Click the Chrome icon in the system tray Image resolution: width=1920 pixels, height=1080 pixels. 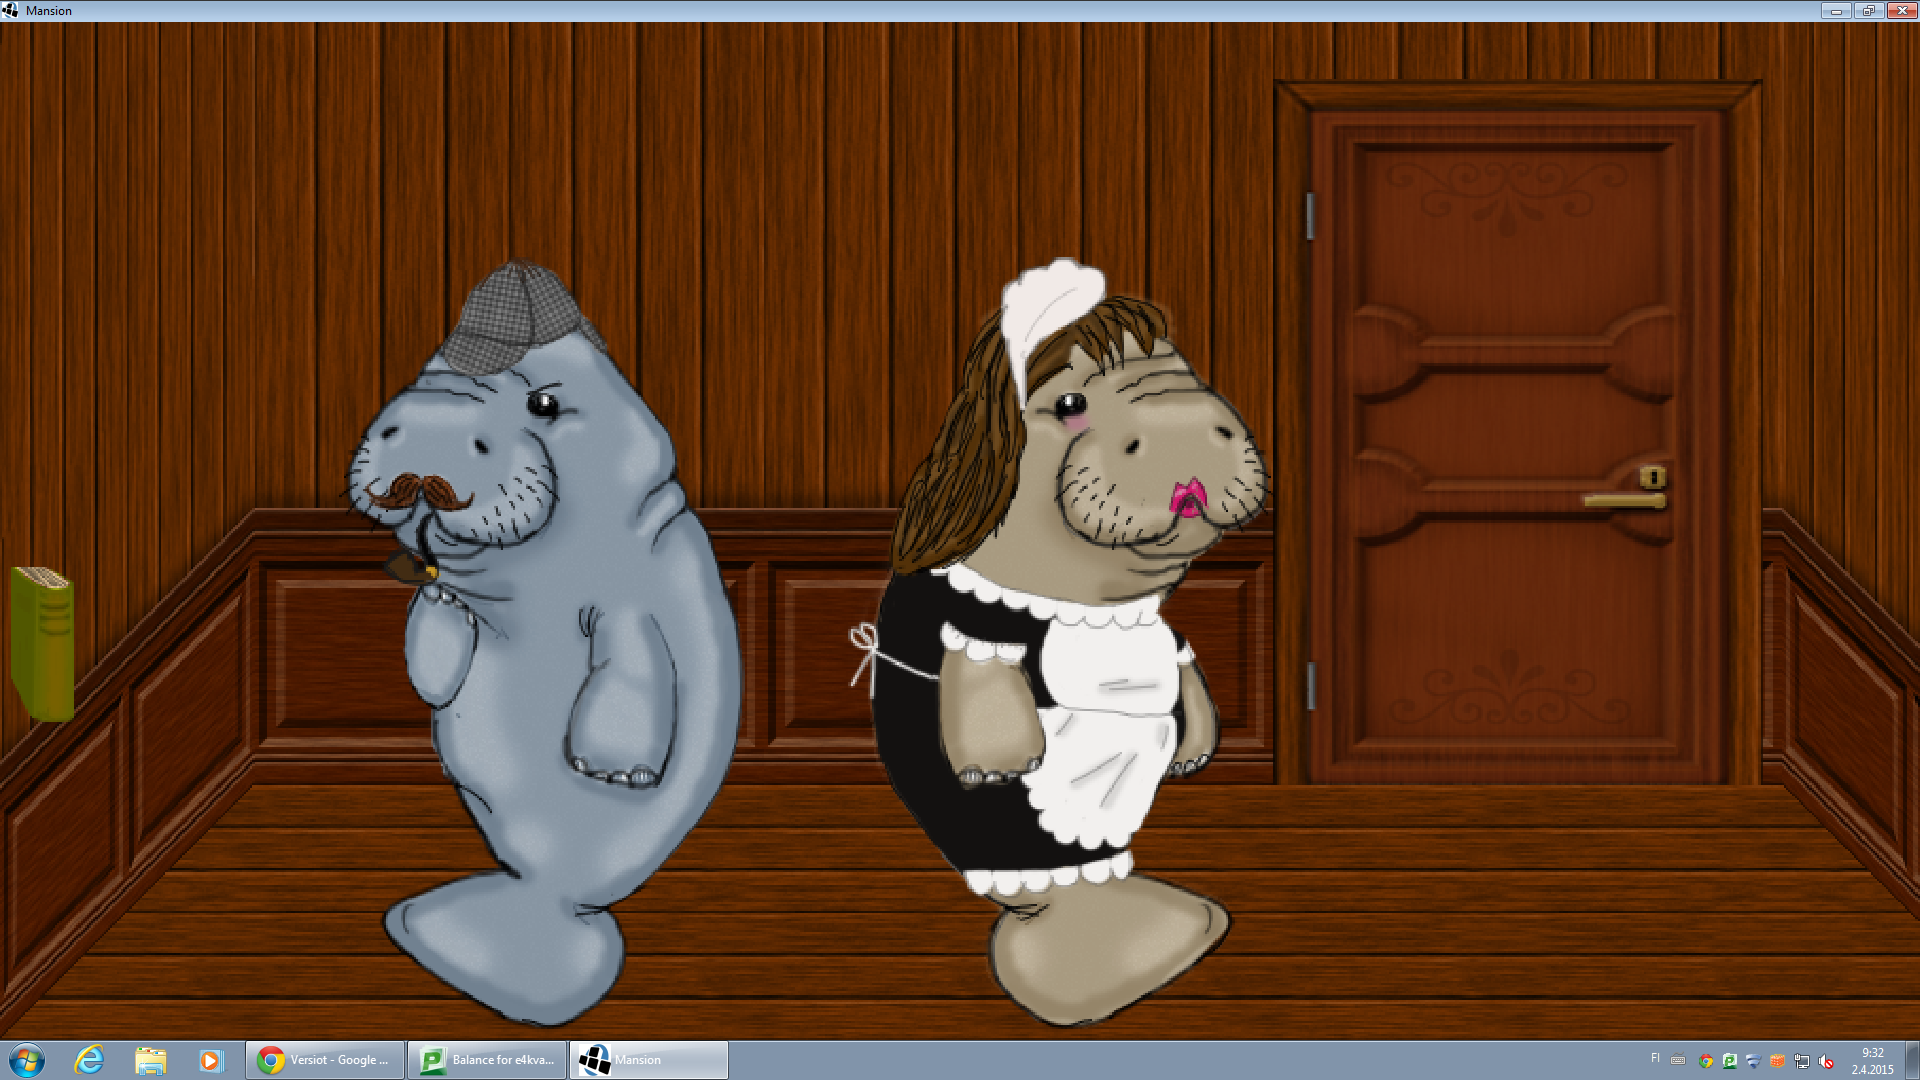coord(1706,1061)
